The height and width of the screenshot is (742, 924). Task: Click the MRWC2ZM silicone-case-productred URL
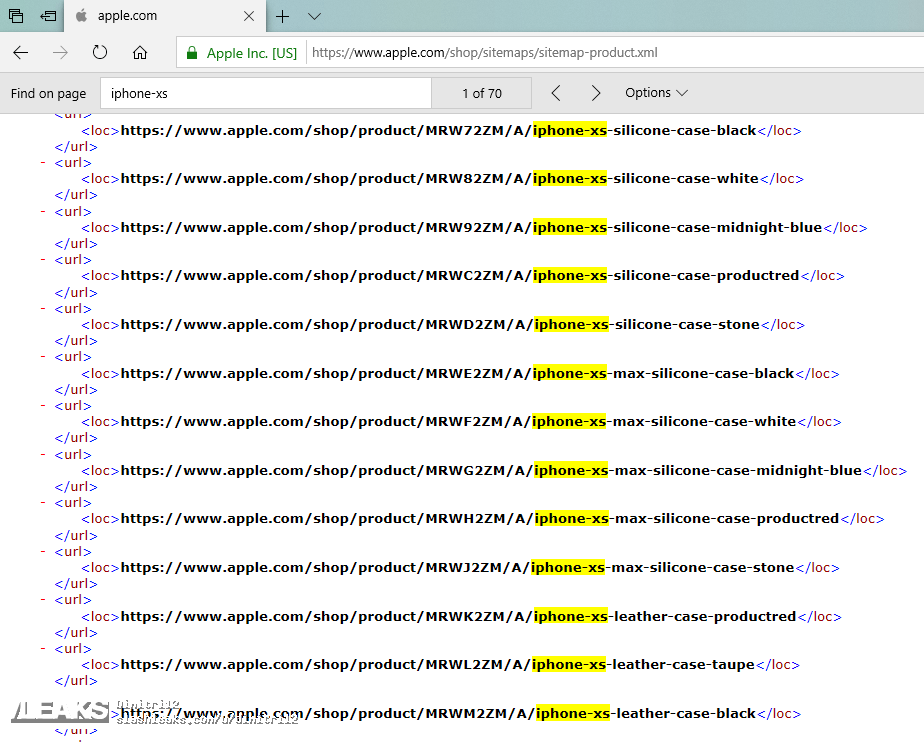(x=460, y=276)
